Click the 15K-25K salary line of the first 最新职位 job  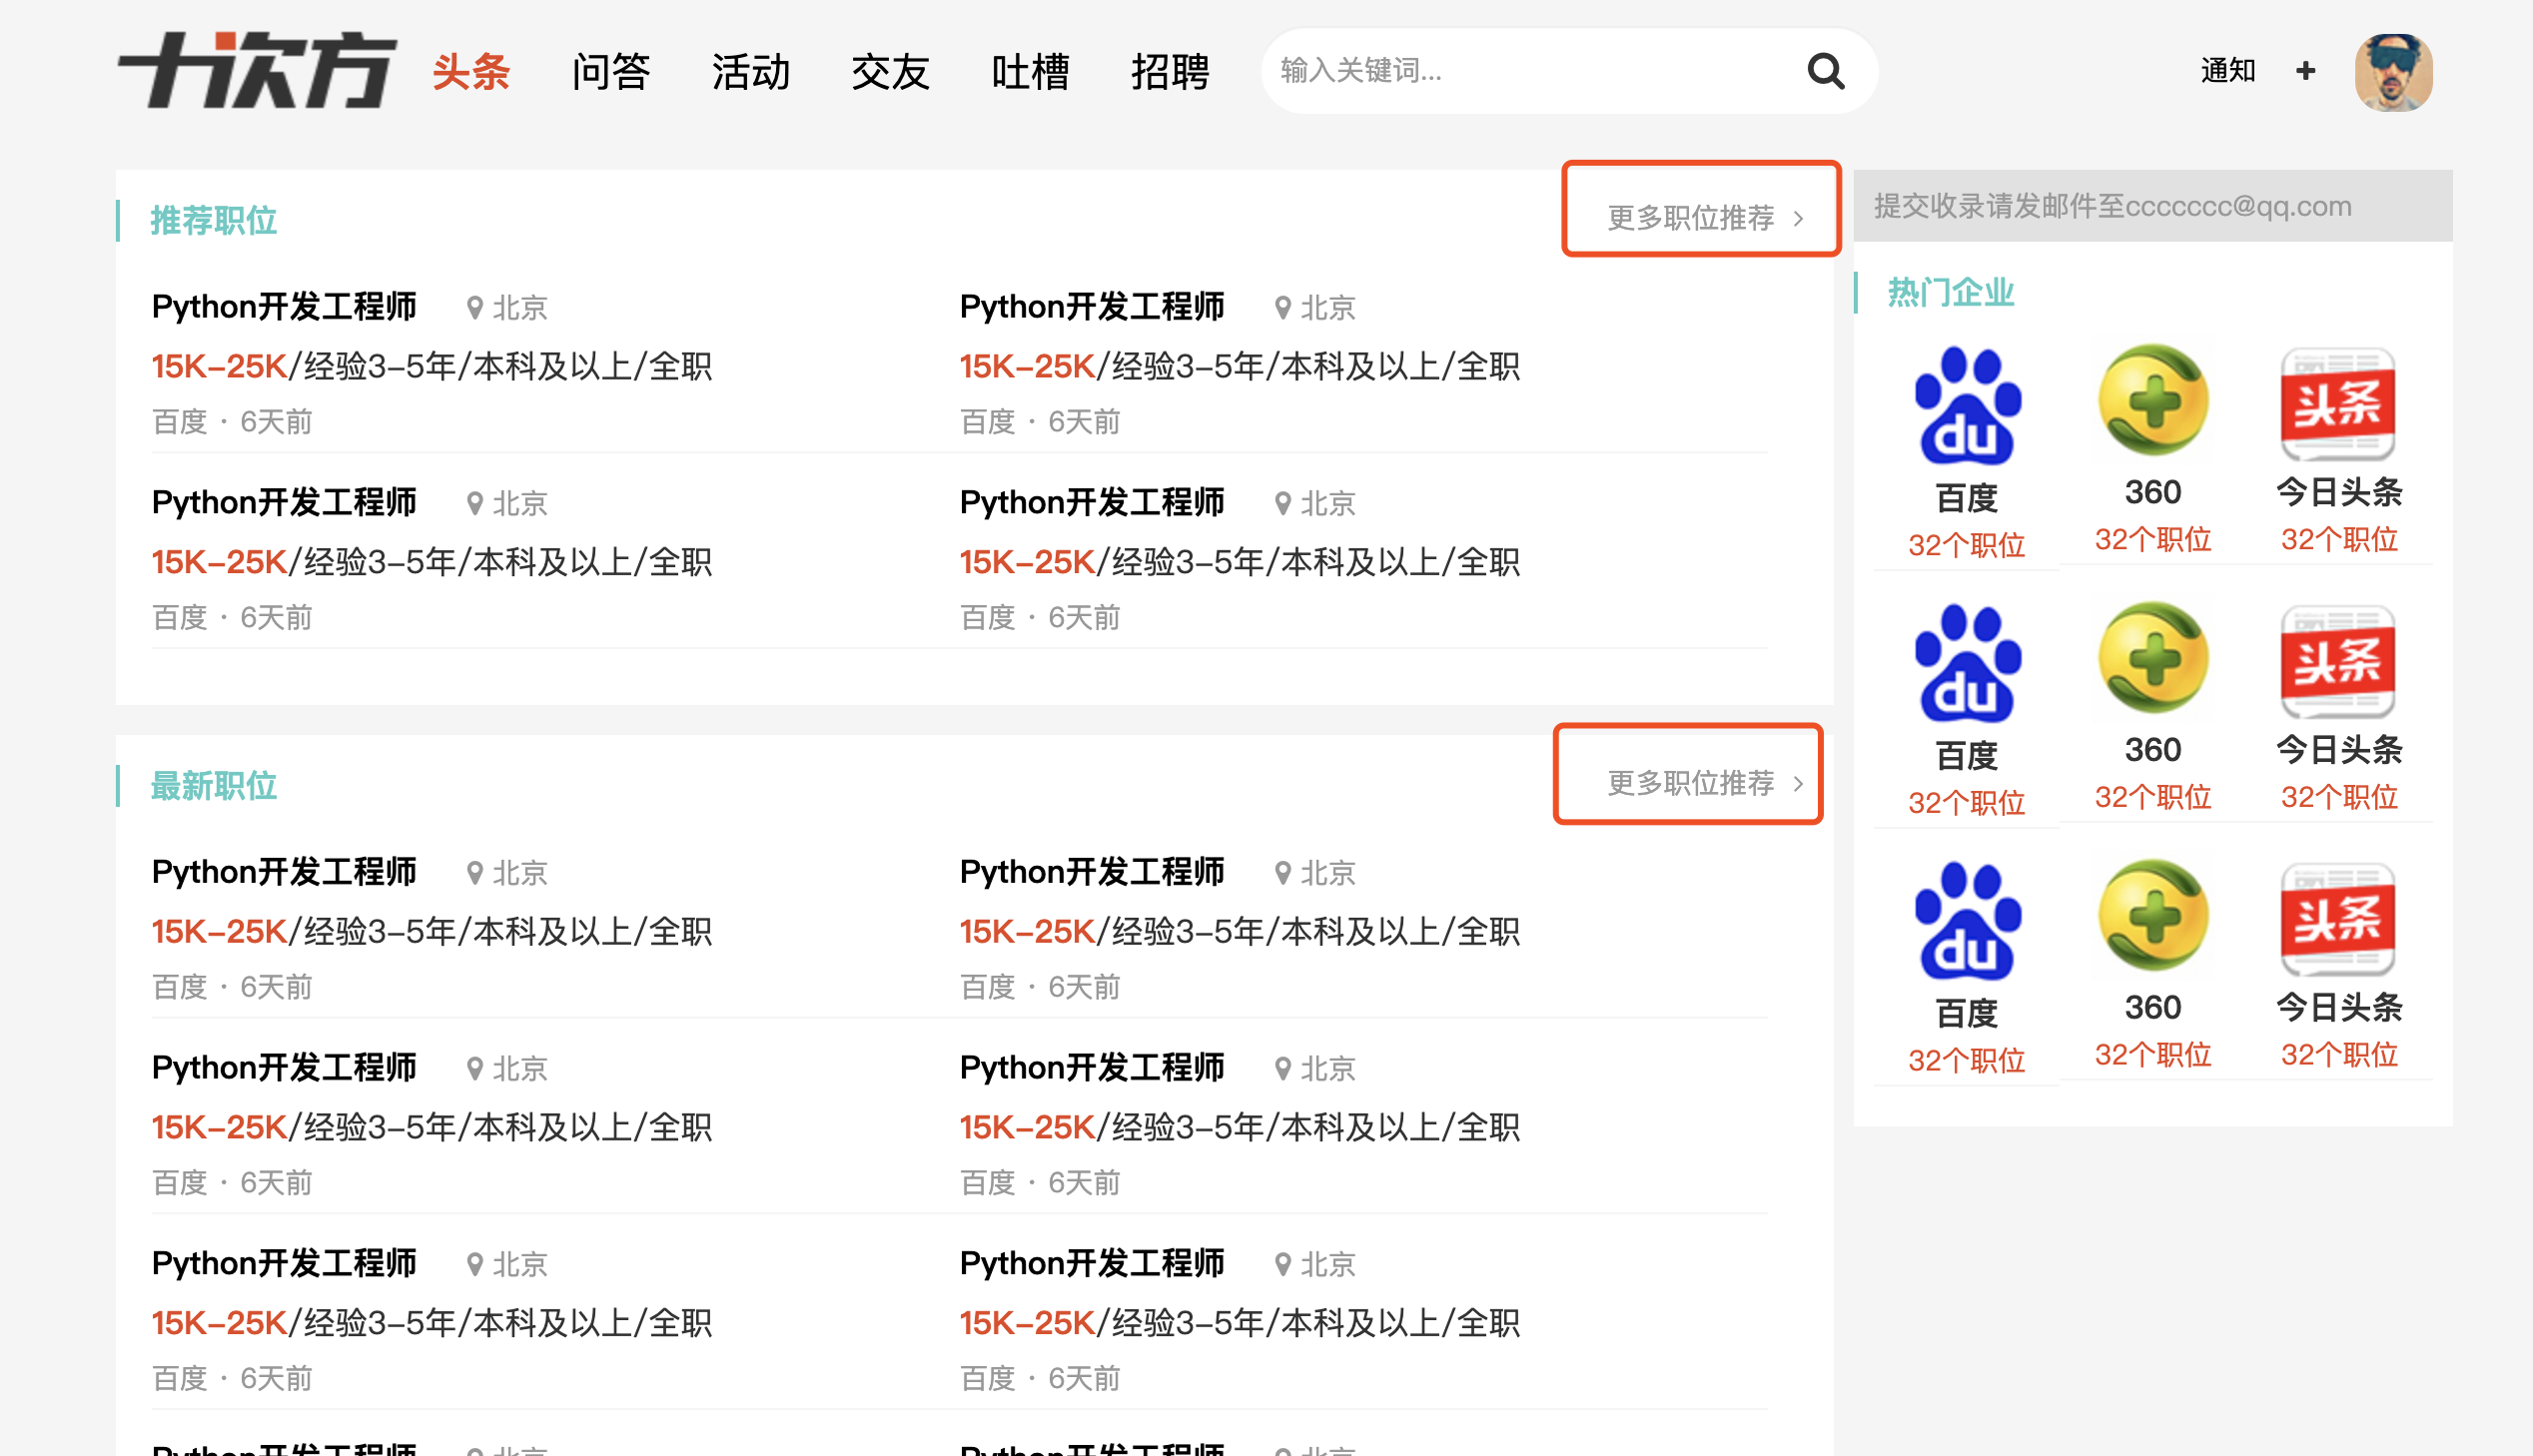431,932
